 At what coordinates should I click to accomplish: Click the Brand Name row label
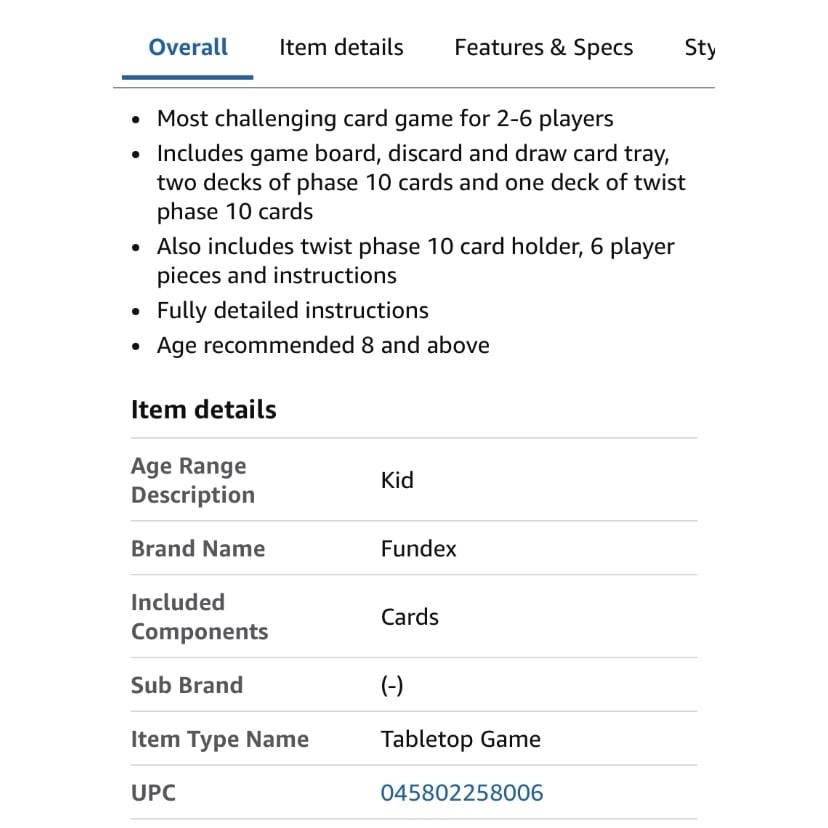click(x=198, y=548)
